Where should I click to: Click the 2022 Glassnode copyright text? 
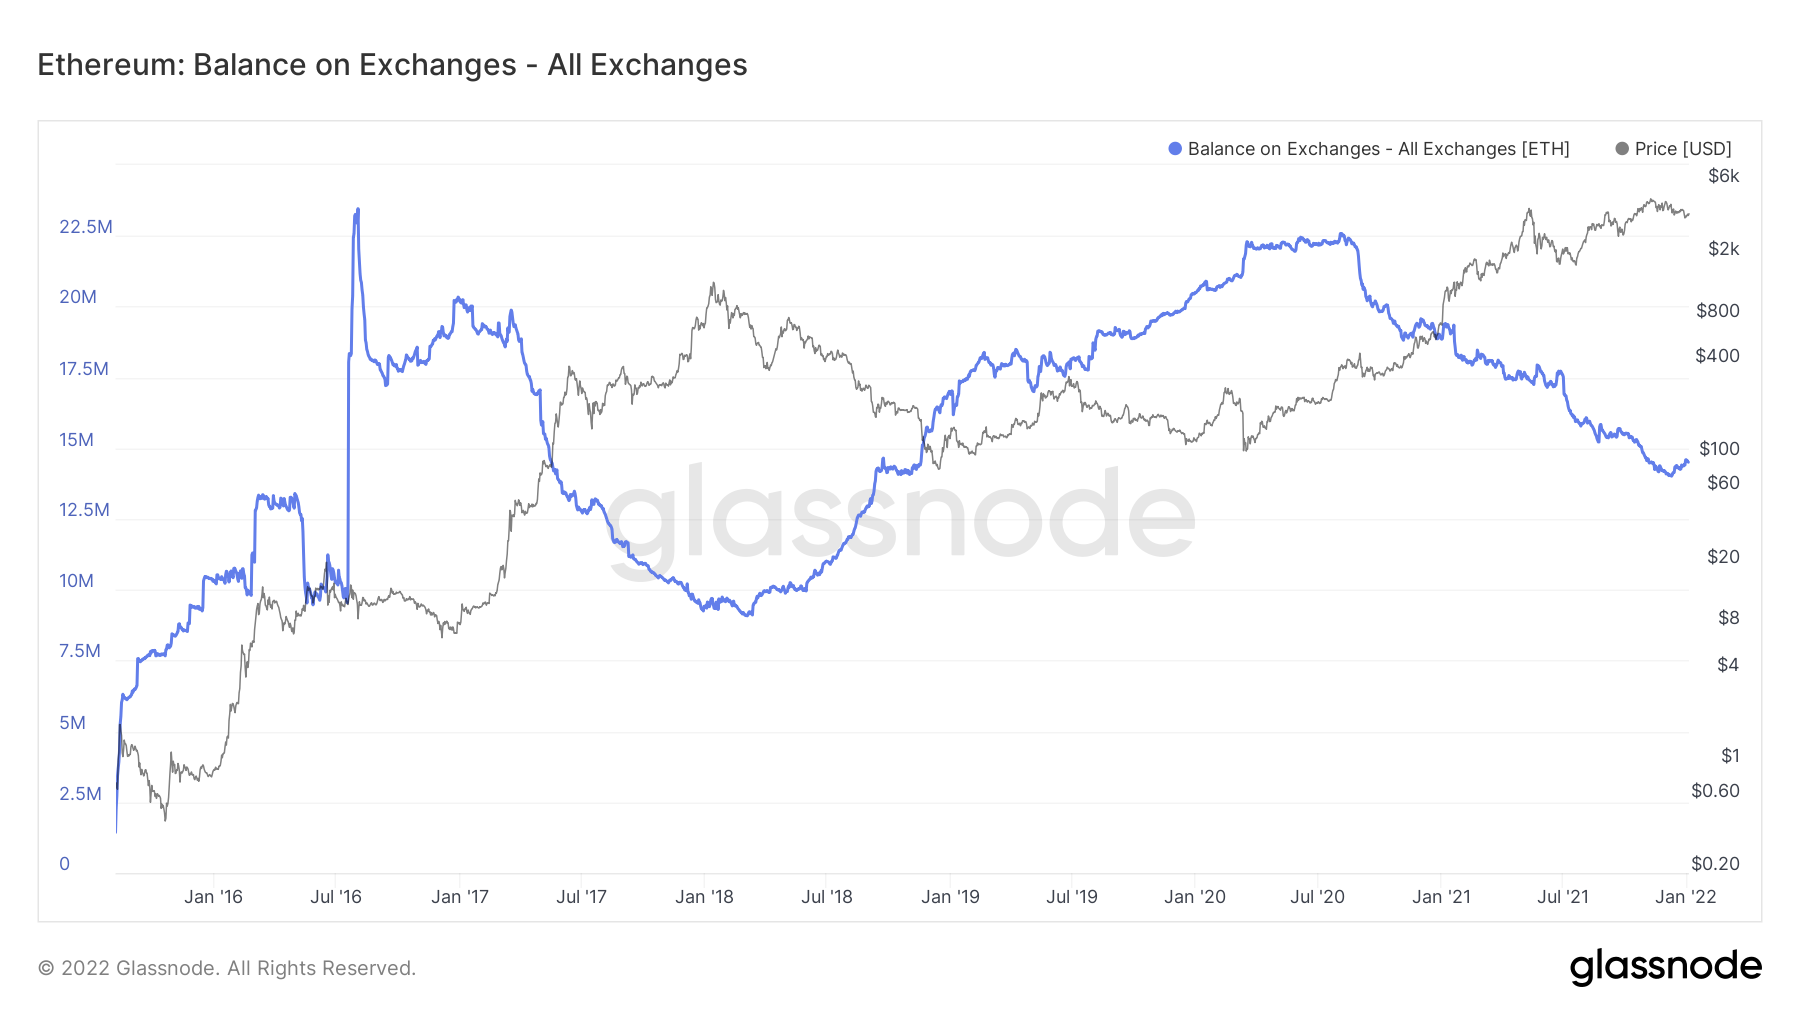pos(227,968)
